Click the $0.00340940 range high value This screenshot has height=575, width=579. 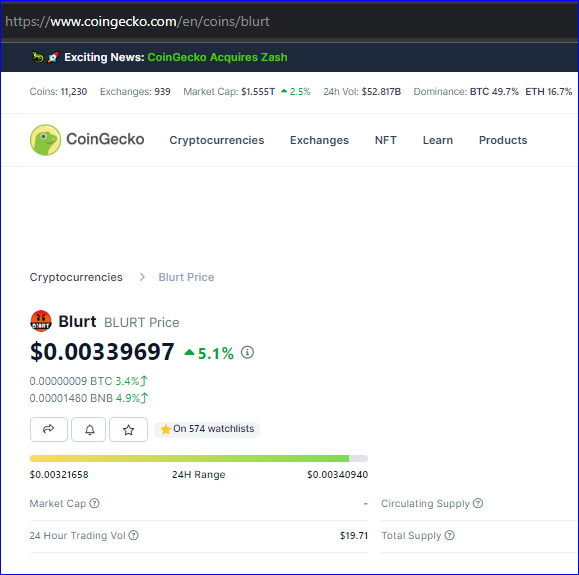click(338, 475)
